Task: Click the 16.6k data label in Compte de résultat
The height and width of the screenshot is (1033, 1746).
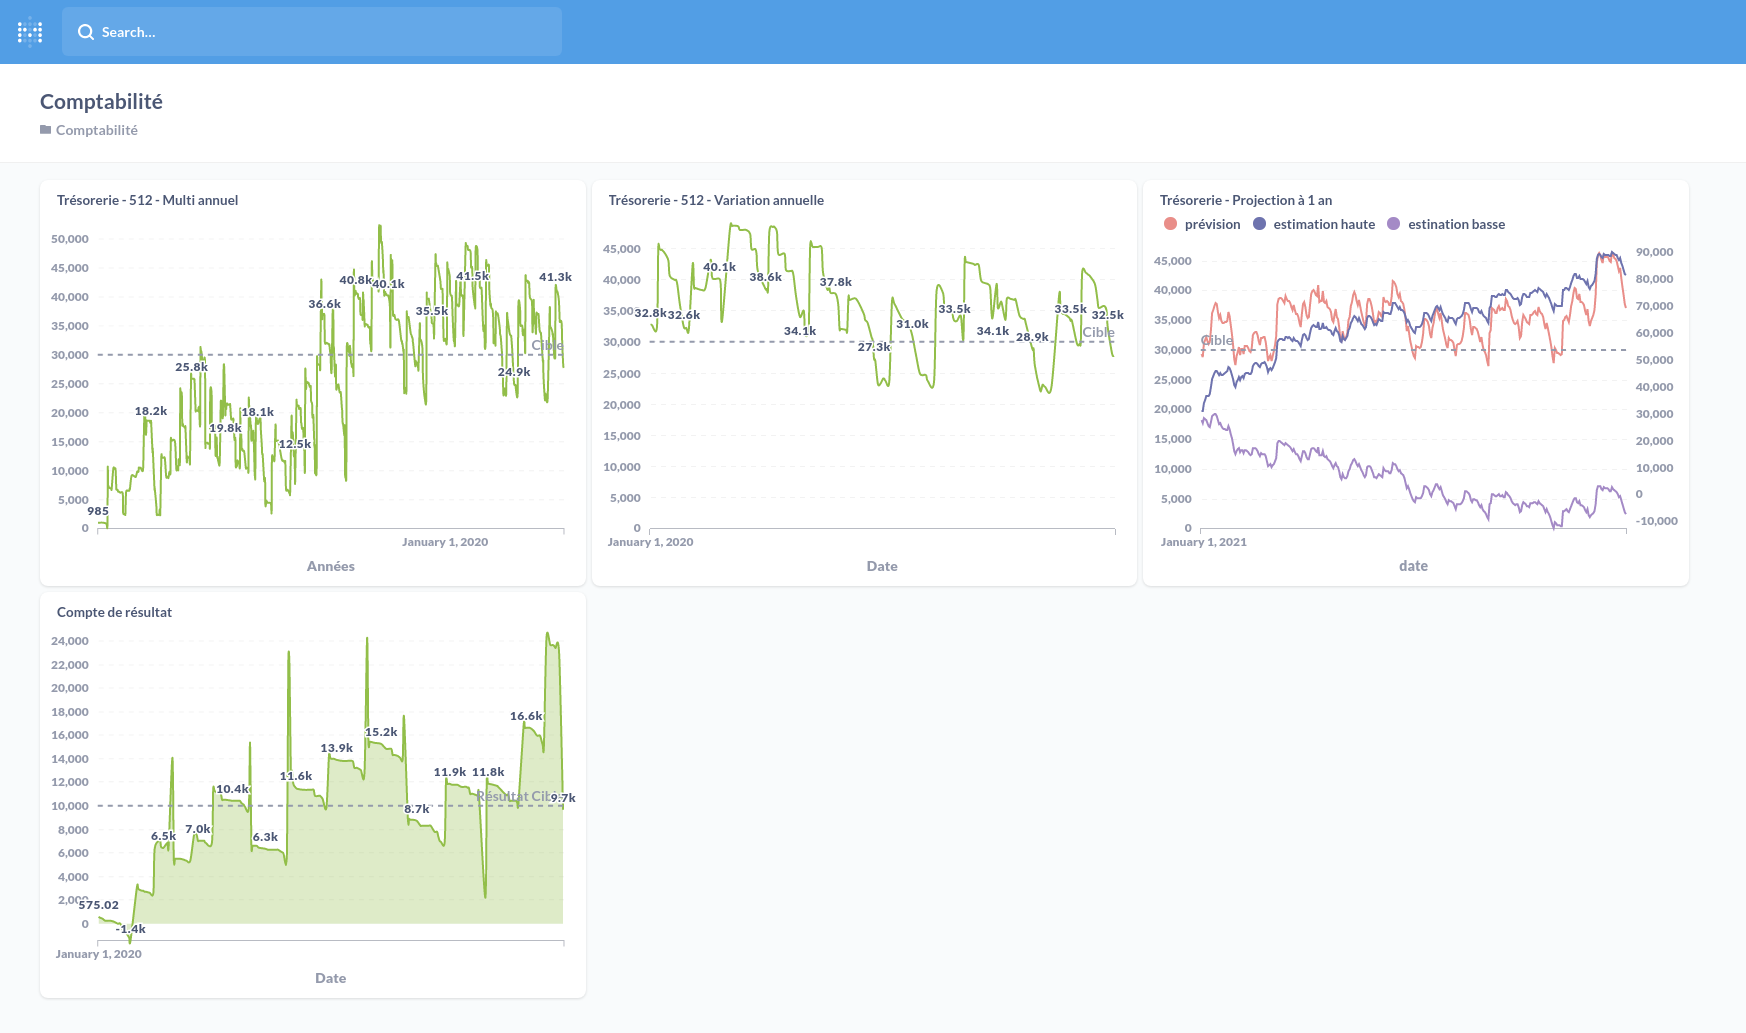Action: (x=526, y=716)
